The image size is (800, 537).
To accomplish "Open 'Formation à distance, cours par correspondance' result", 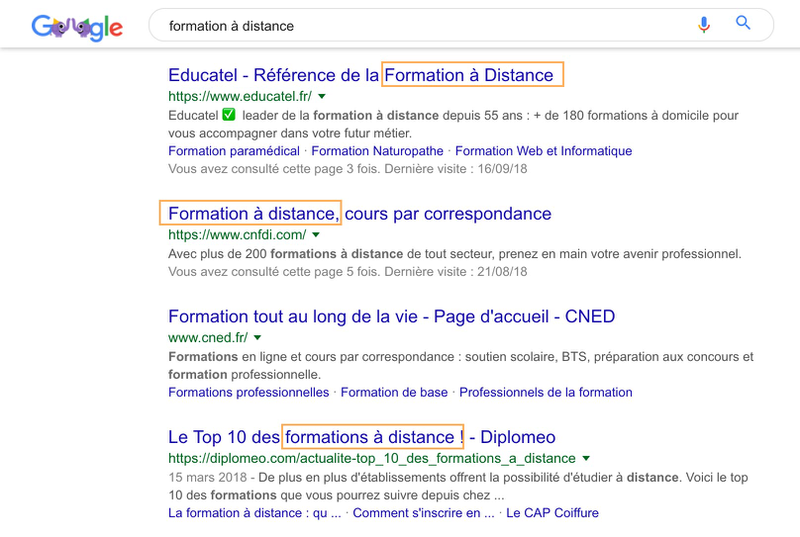I will 359,214.
